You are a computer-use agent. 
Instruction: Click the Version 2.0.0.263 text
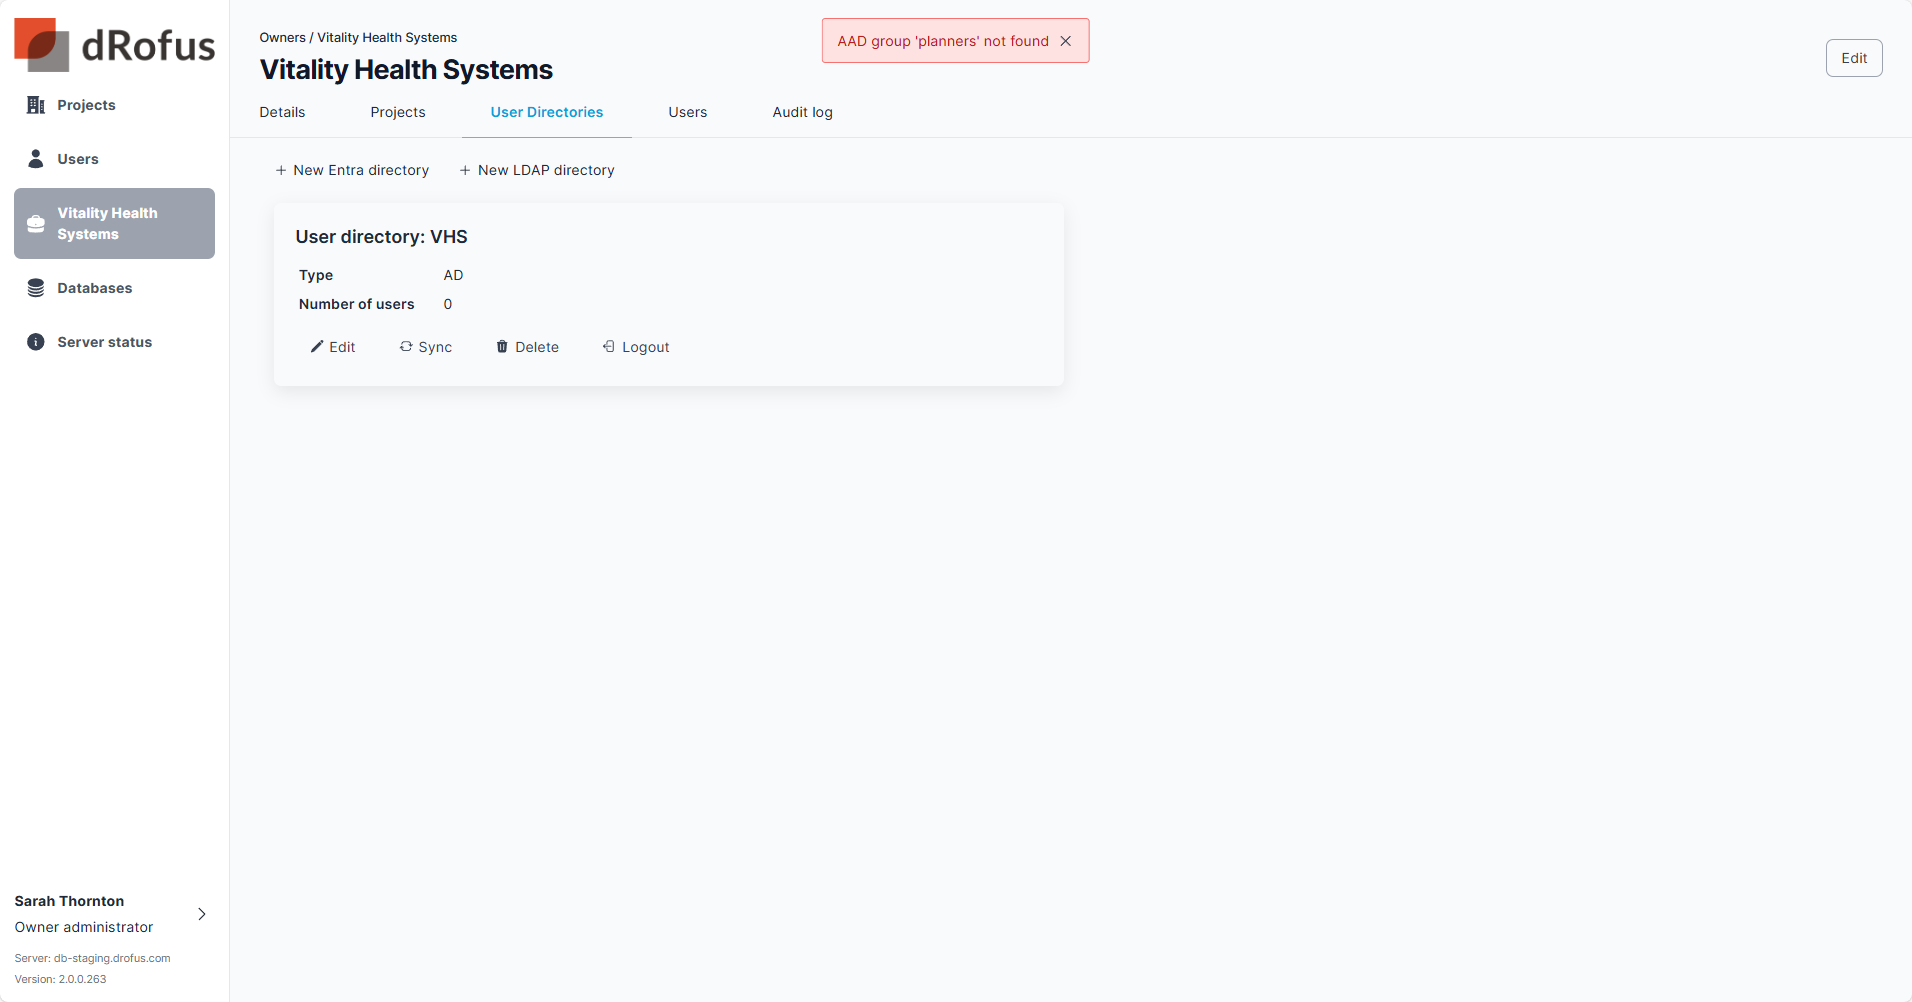[60, 979]
